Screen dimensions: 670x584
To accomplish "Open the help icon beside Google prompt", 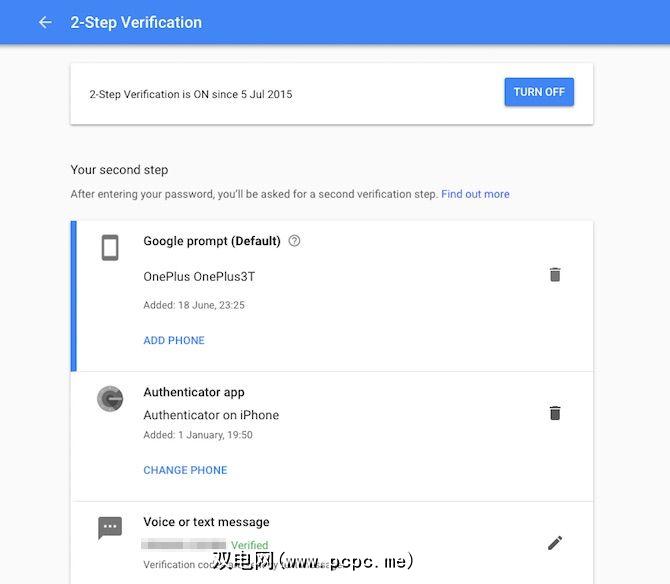I will 294,241.
